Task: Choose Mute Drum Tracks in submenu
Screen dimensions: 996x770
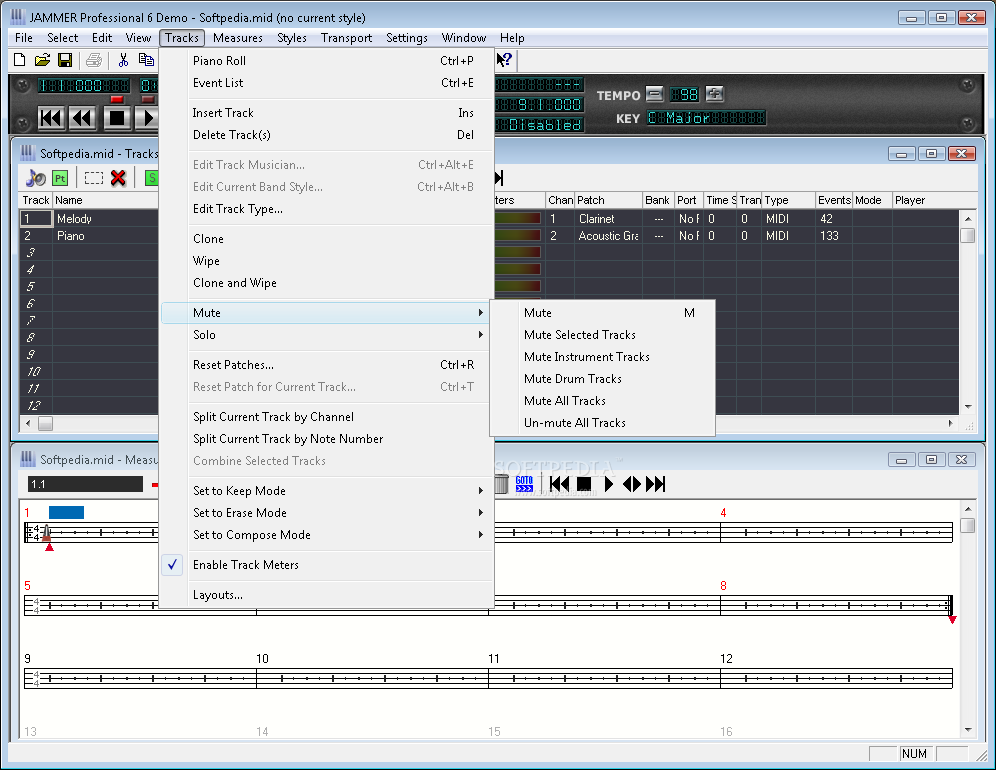Action: (602, 379)
